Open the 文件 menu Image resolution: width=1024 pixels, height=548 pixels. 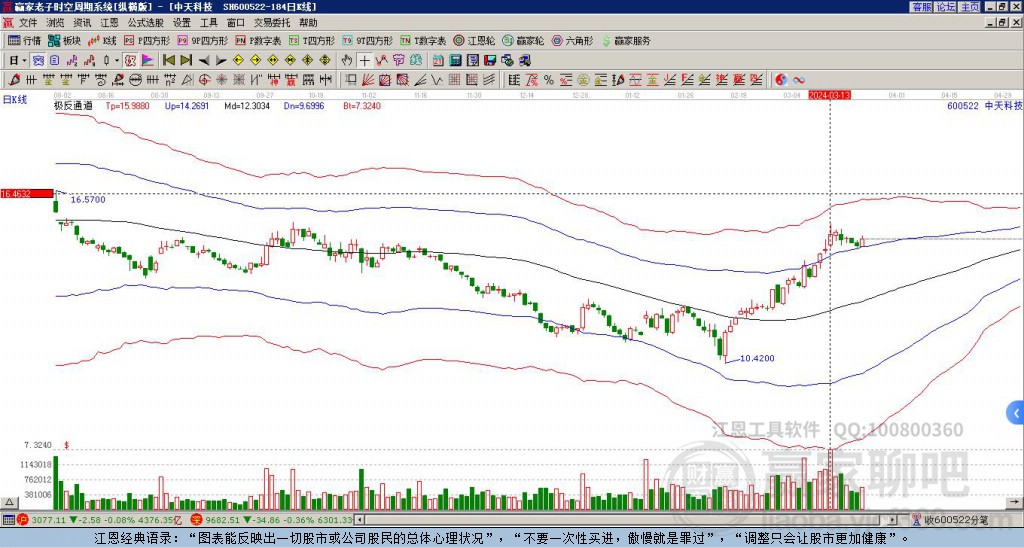28,23
